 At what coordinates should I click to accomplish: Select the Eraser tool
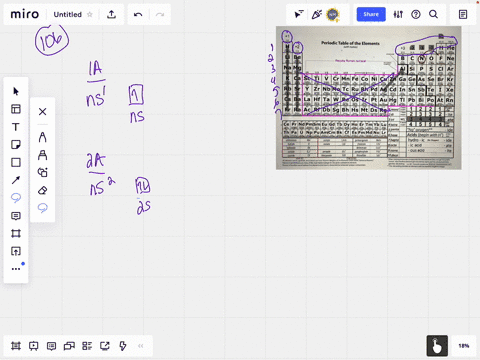(x=42, y=190)
